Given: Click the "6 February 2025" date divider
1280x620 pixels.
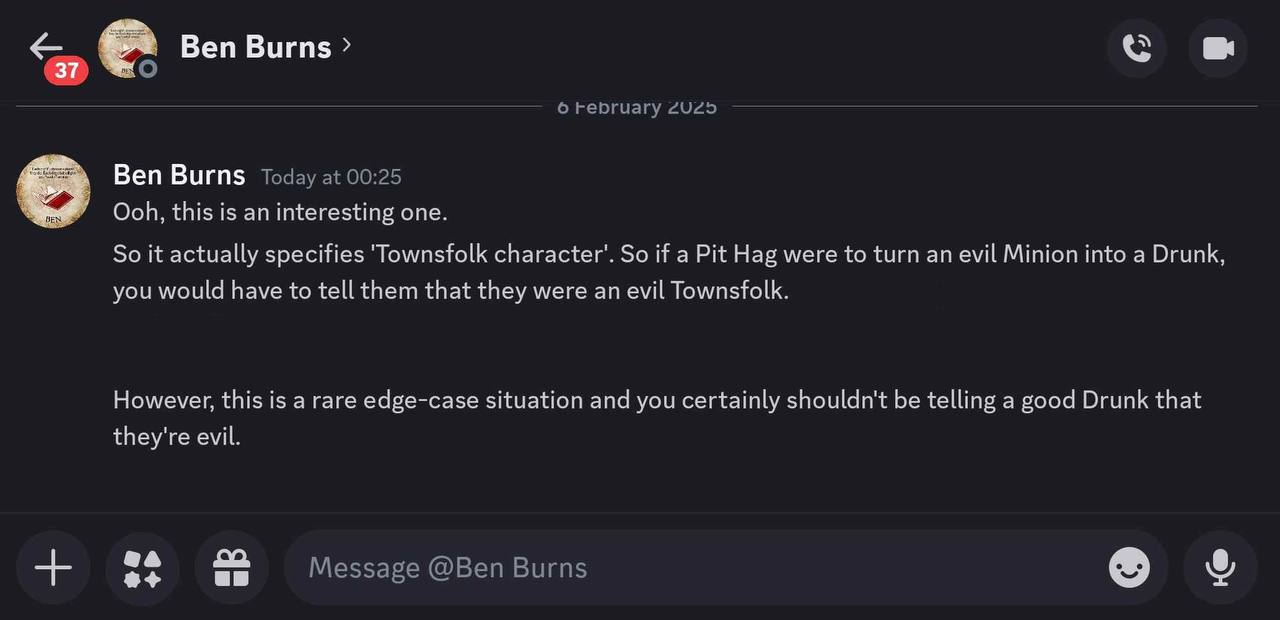Looking at the screenshot, I should pos(637,107).
